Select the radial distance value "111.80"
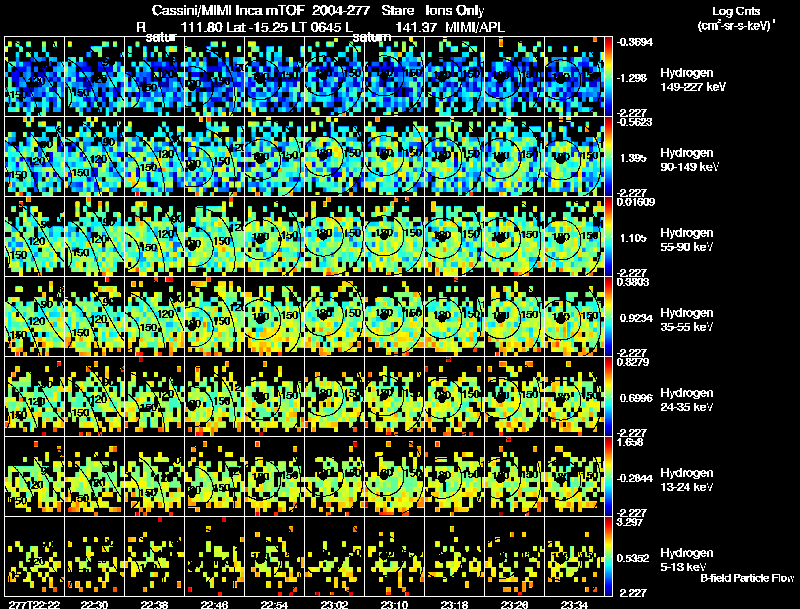 click(202, 27)
